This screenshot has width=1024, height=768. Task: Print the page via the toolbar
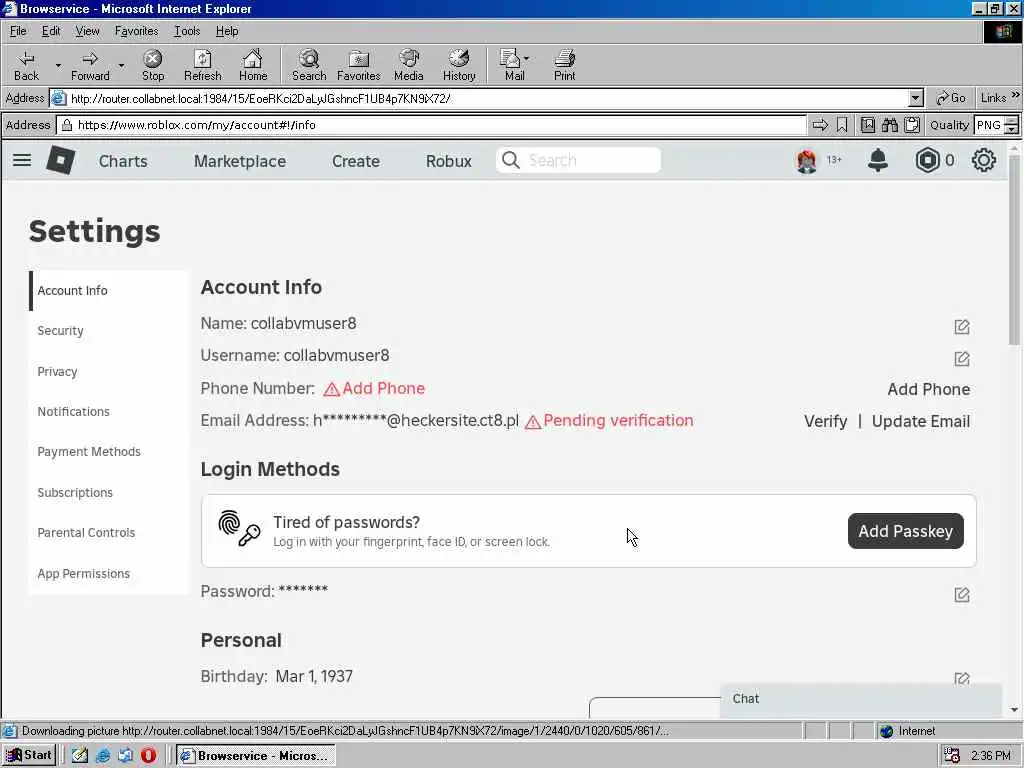(x=565, y=65)
